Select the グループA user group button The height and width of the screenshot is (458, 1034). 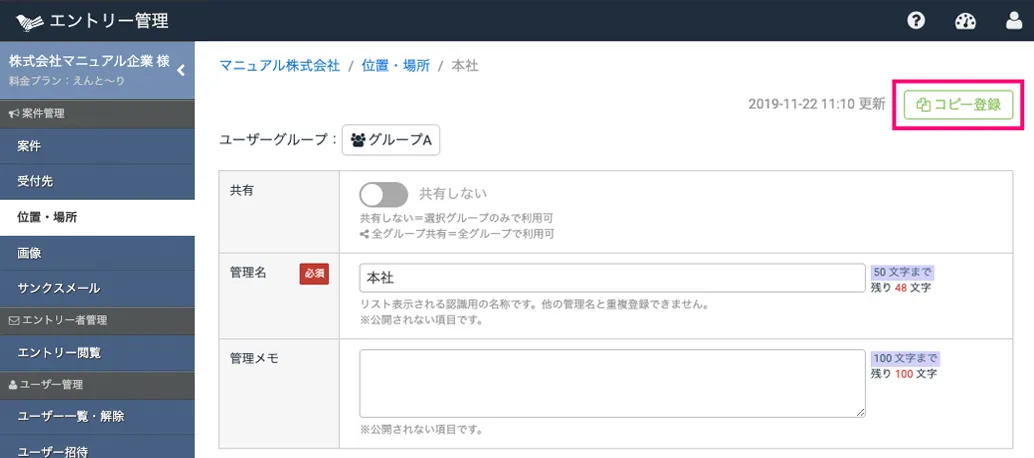pyautogui.click(x=391, y=140)
